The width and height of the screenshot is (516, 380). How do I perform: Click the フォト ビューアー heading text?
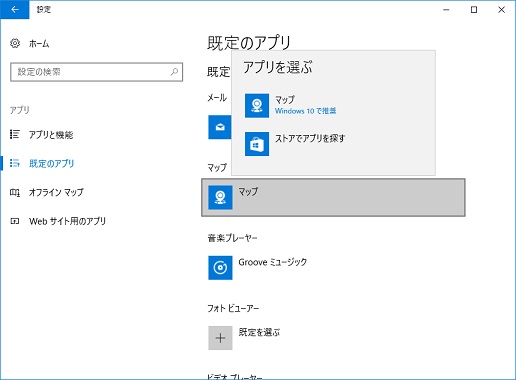(x=233, y=308)
